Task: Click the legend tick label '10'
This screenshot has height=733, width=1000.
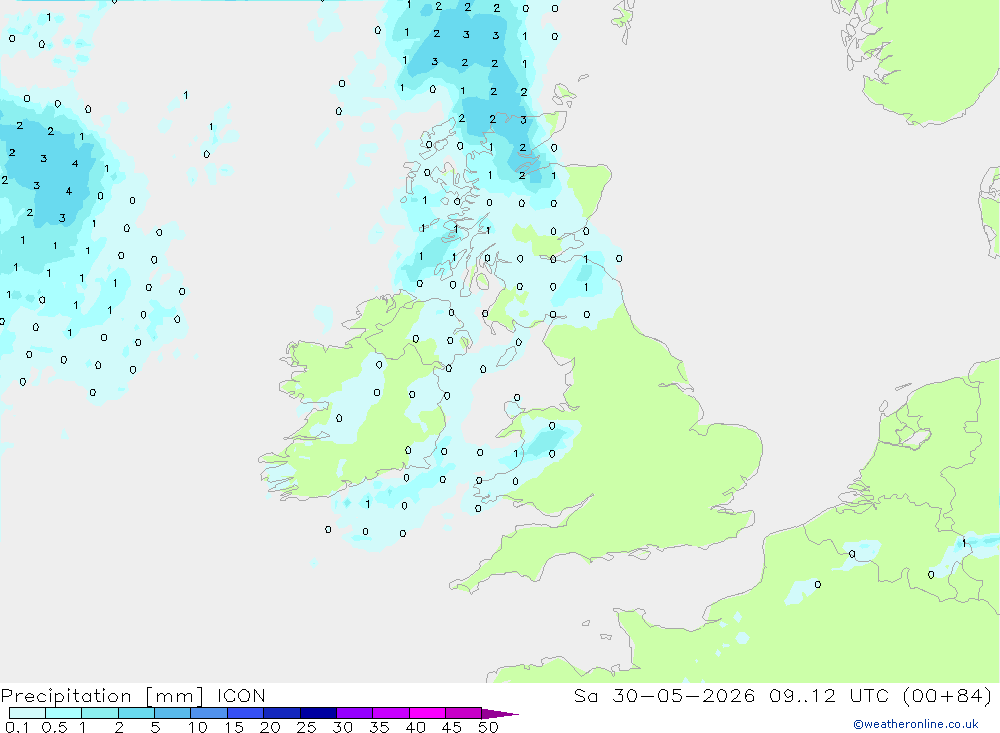Action: point(198,727)
